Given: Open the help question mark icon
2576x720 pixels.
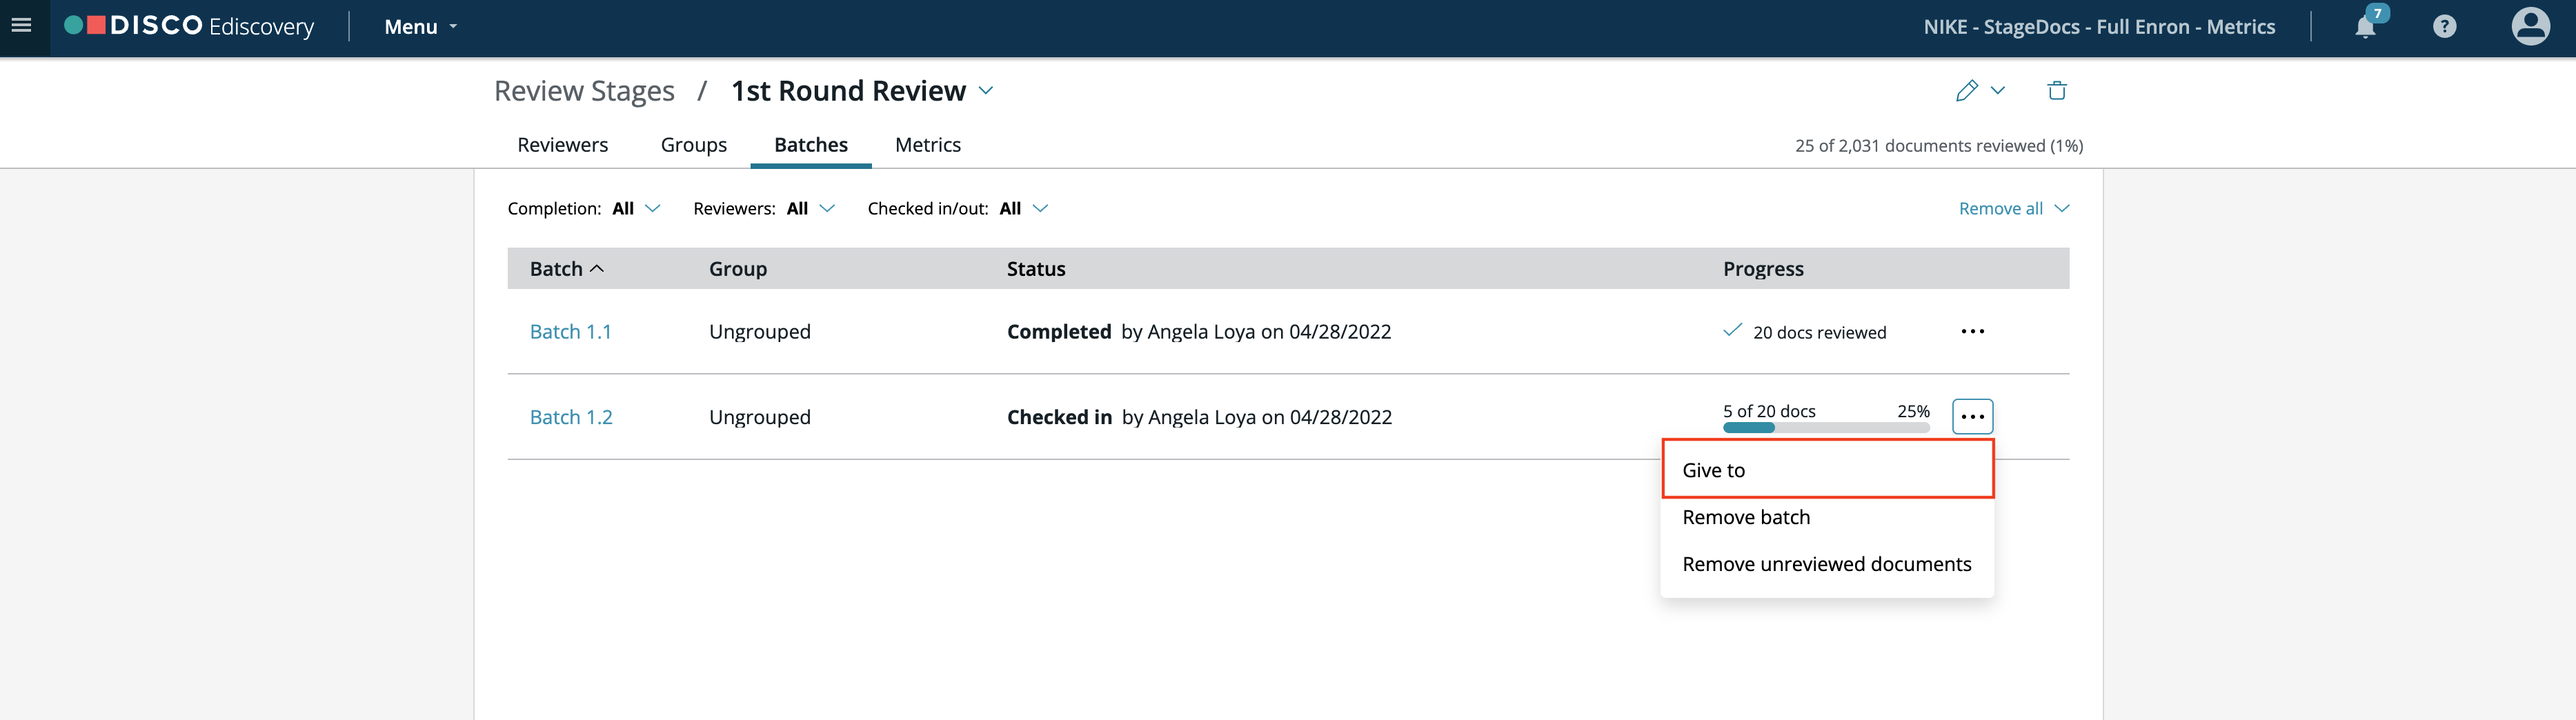Looking at the screenshot, I should tap(2444, 27).
